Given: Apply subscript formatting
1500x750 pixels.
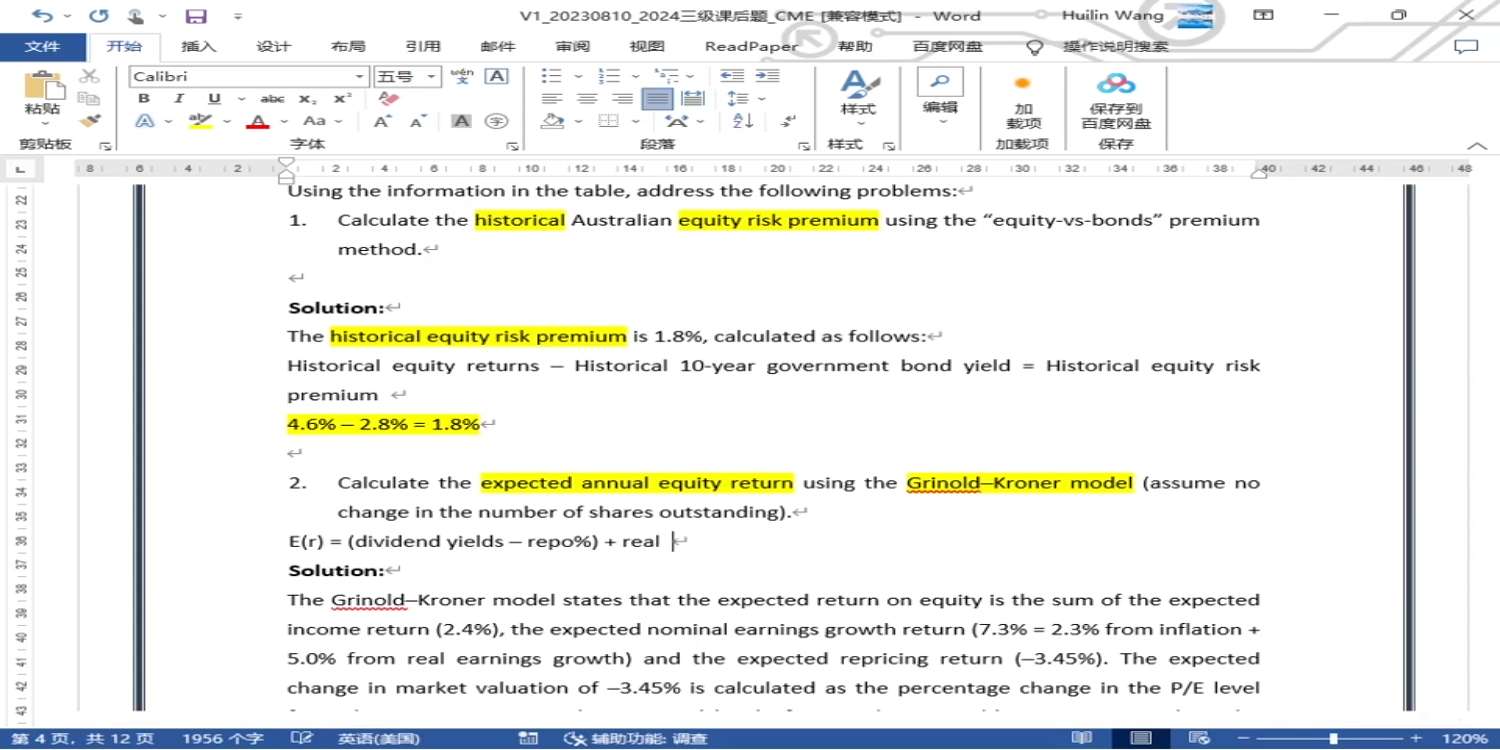Looking at the screenshot, I should [308, 98].
